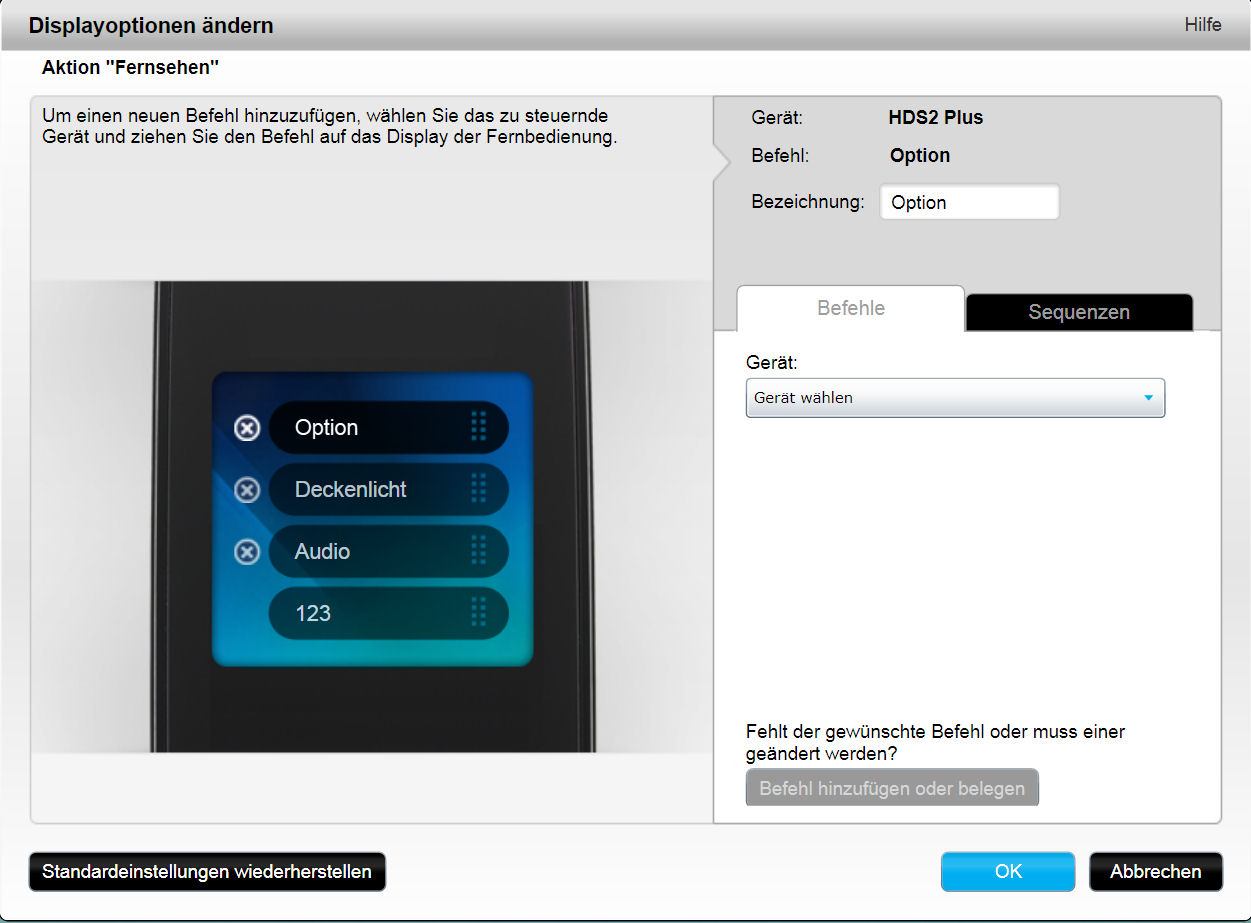
Task: Click Standardeinstellungen wiederherstellen button
Action: click(207, 871)
